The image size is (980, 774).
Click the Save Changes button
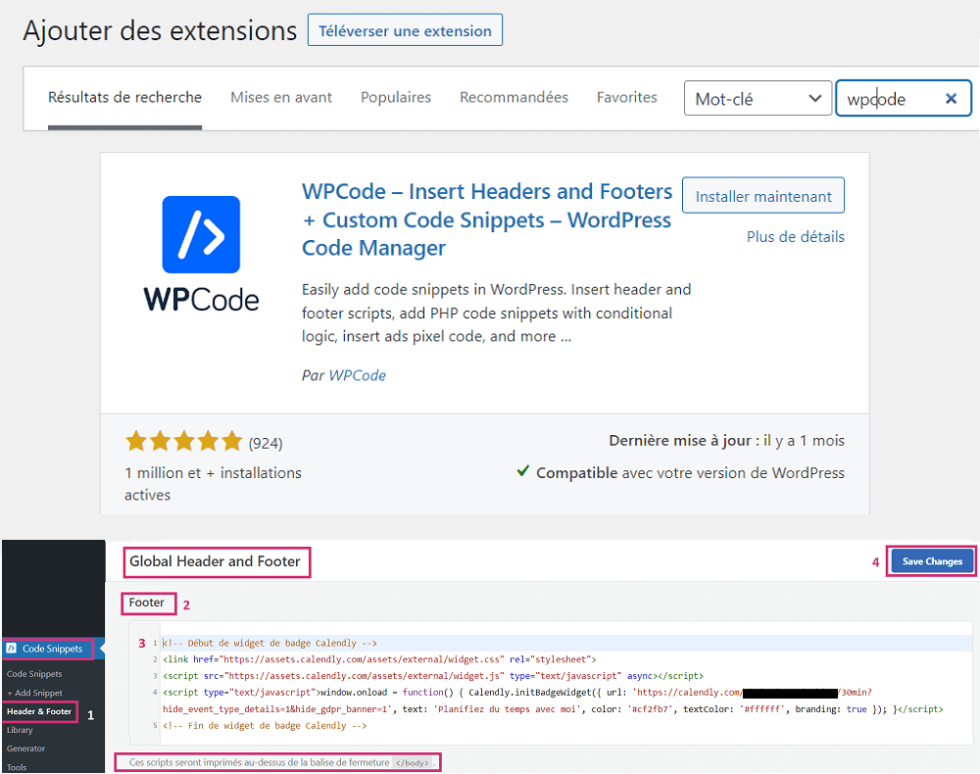point(931,561)
